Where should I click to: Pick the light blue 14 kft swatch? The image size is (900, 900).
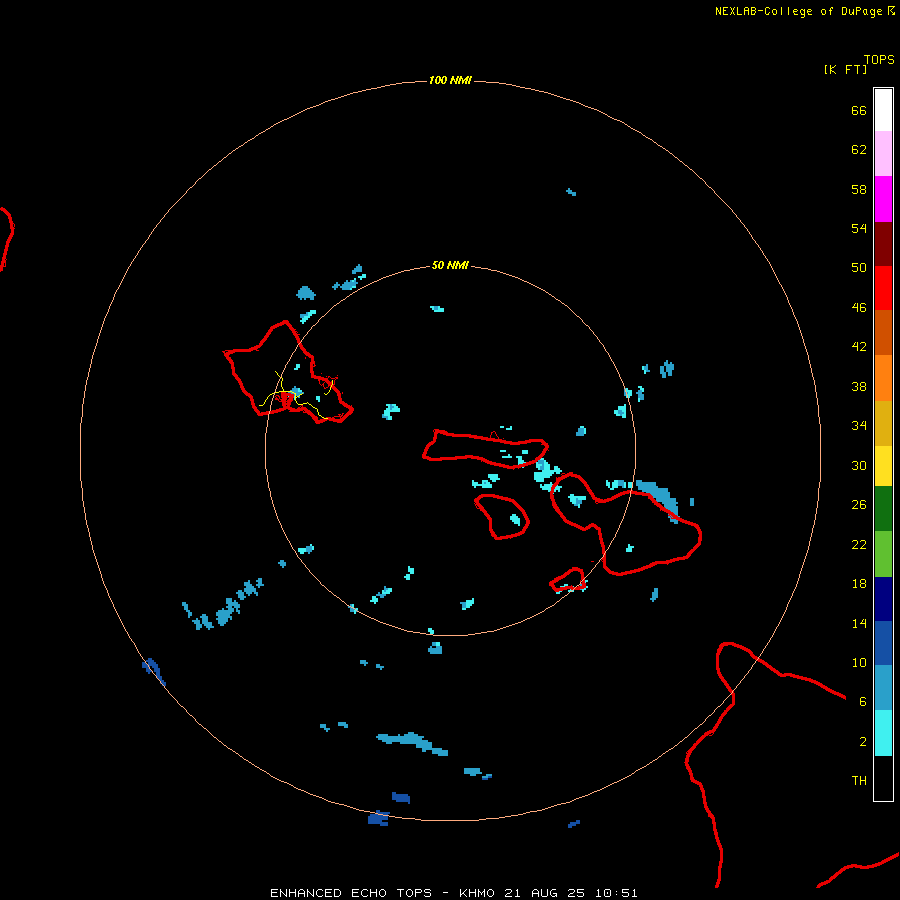pyautogui.click(x=883, y=687)
